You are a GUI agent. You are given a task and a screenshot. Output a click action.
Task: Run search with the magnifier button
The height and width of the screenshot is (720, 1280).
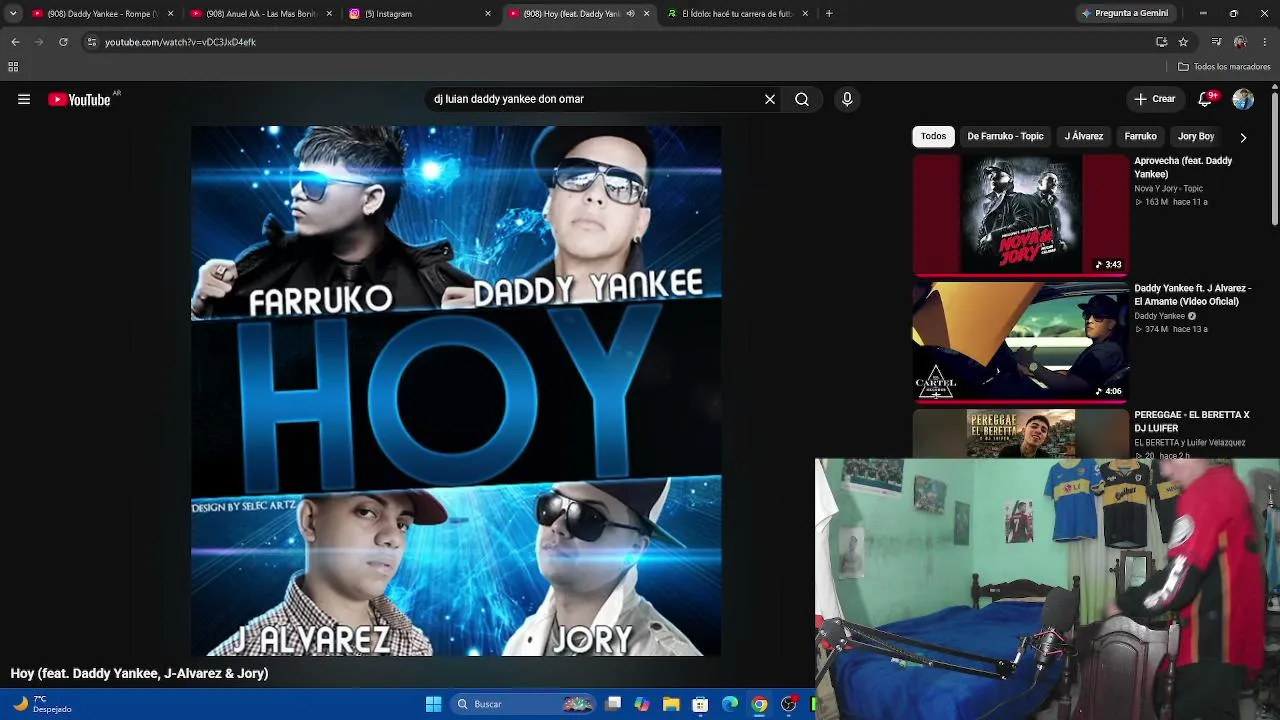pos(802,99)
